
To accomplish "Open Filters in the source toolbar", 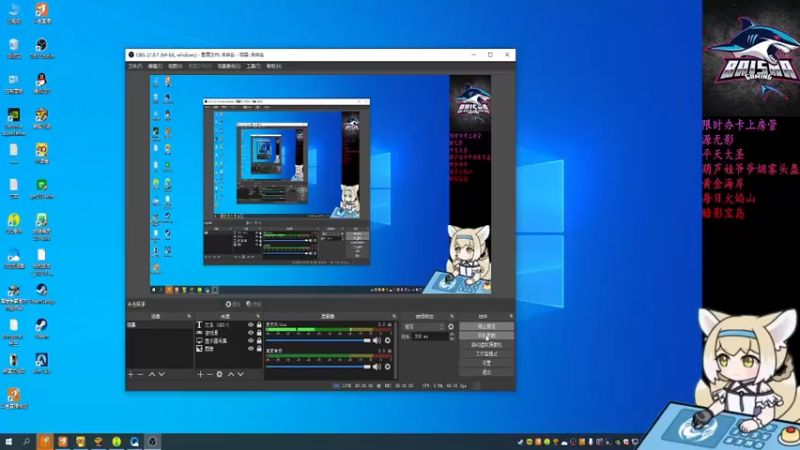I will 254,304.
